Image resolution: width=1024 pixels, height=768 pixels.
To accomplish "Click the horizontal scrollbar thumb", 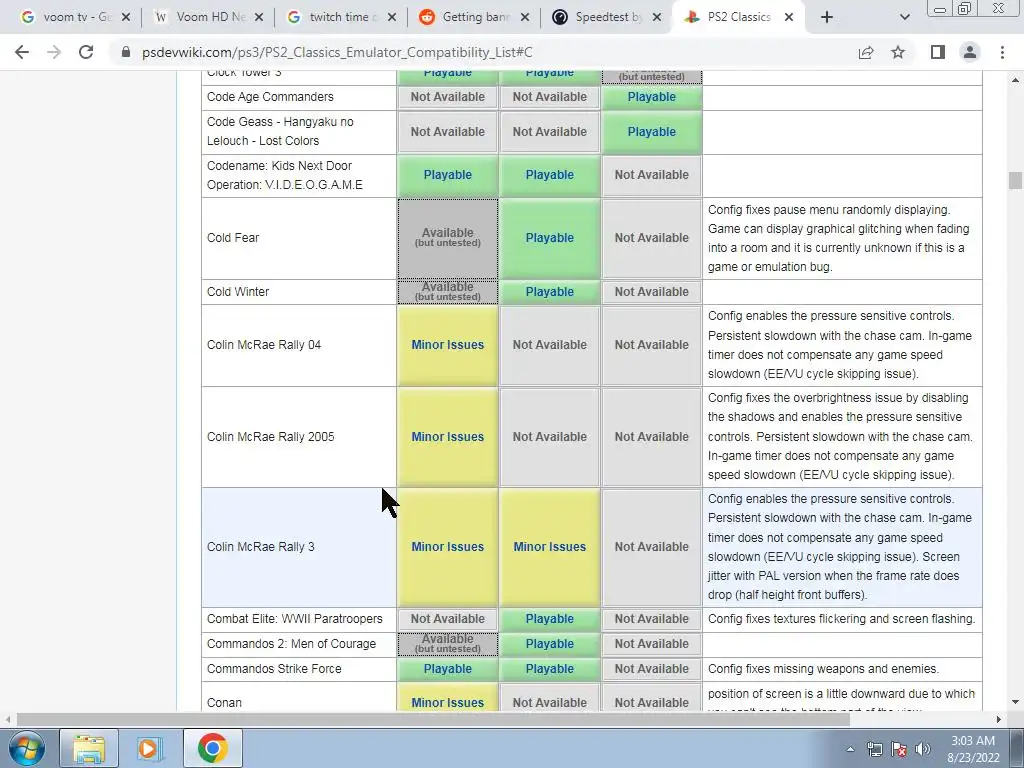I will tap(433, 719).
